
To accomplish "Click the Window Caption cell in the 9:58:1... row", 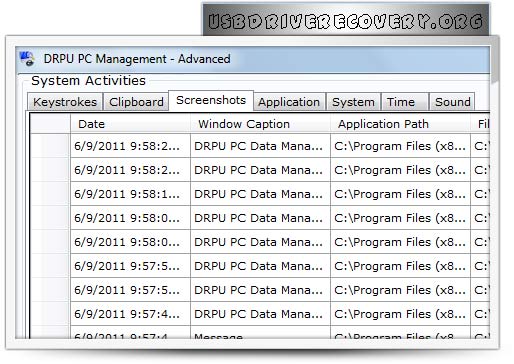I will (260, 194).
